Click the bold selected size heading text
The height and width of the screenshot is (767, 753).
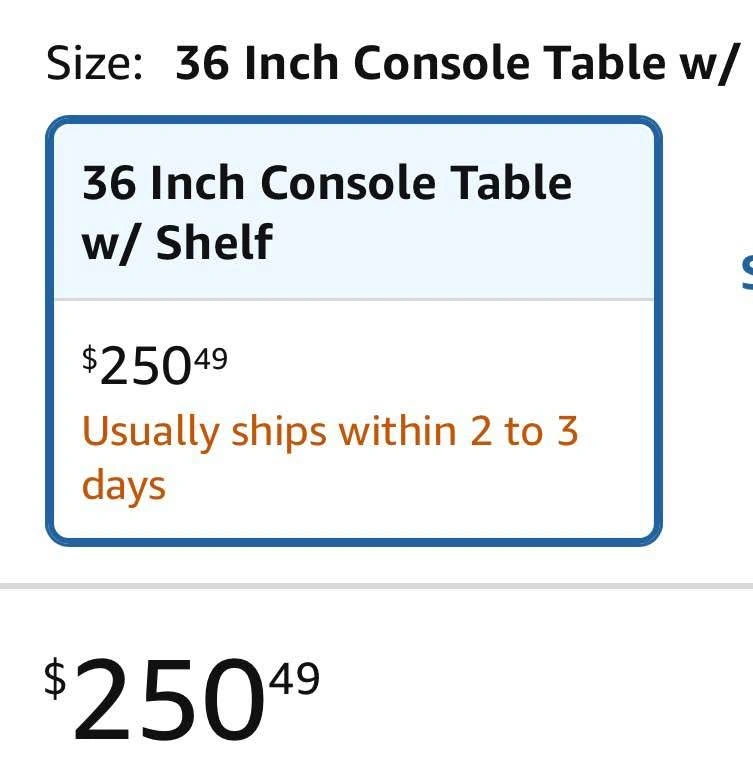coord(456,65)
